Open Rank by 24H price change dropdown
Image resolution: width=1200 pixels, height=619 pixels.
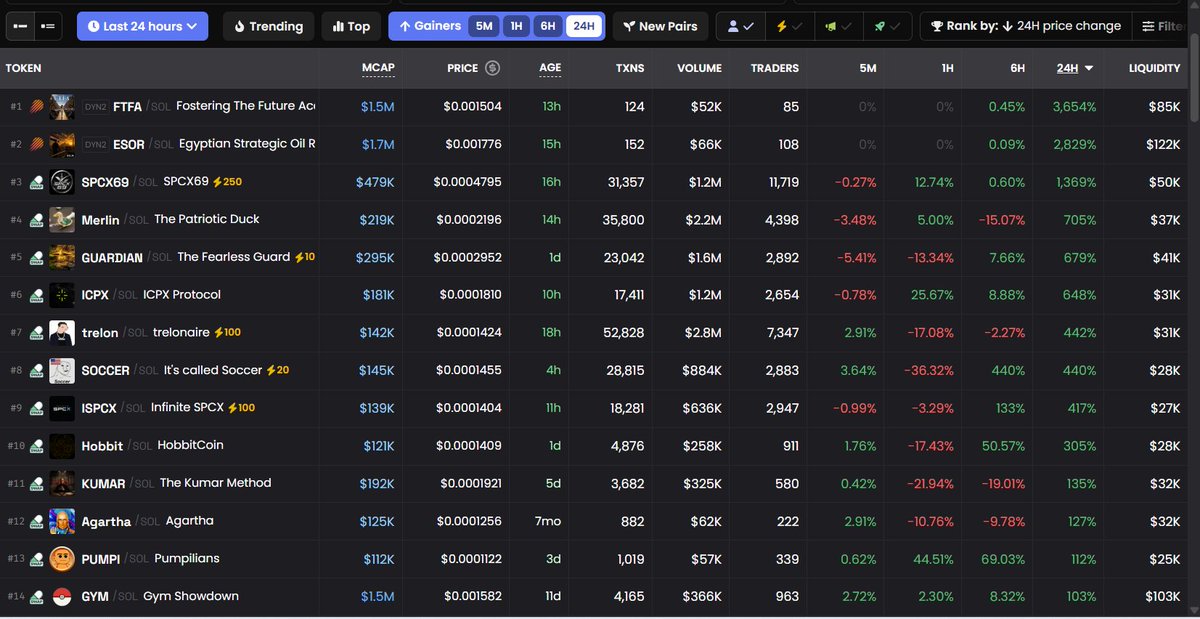coord(1025,26)
